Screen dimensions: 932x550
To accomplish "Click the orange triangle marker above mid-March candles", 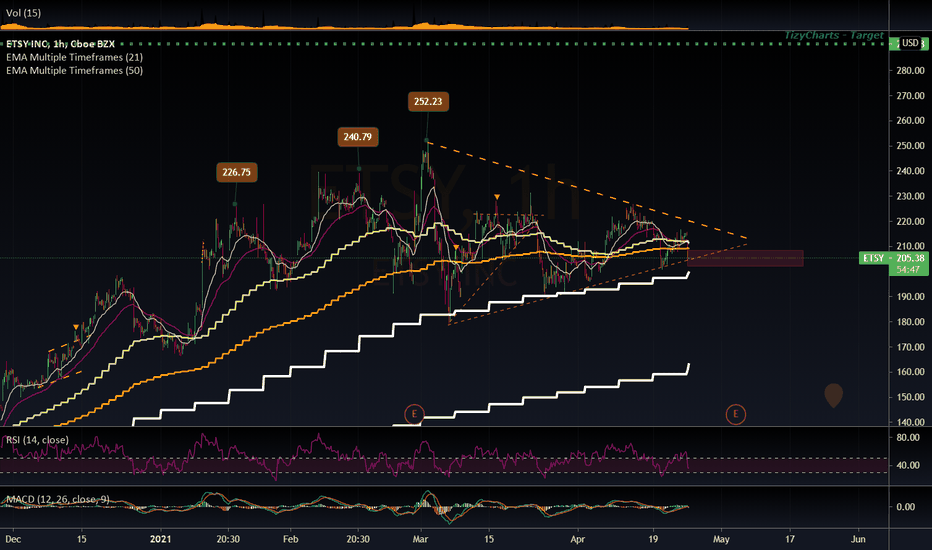I will point(497,197).
